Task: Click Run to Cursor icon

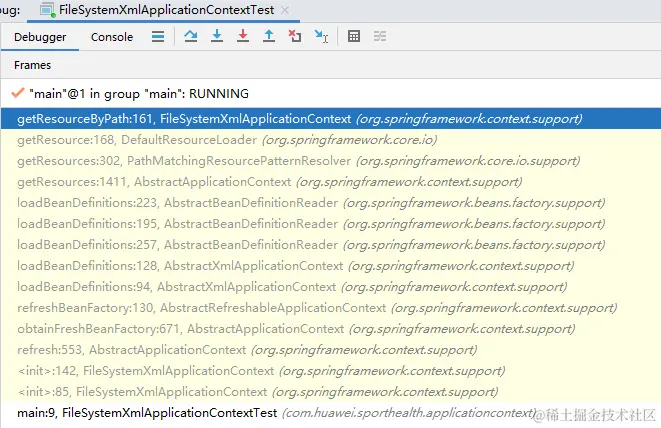Action: point(321,36)
